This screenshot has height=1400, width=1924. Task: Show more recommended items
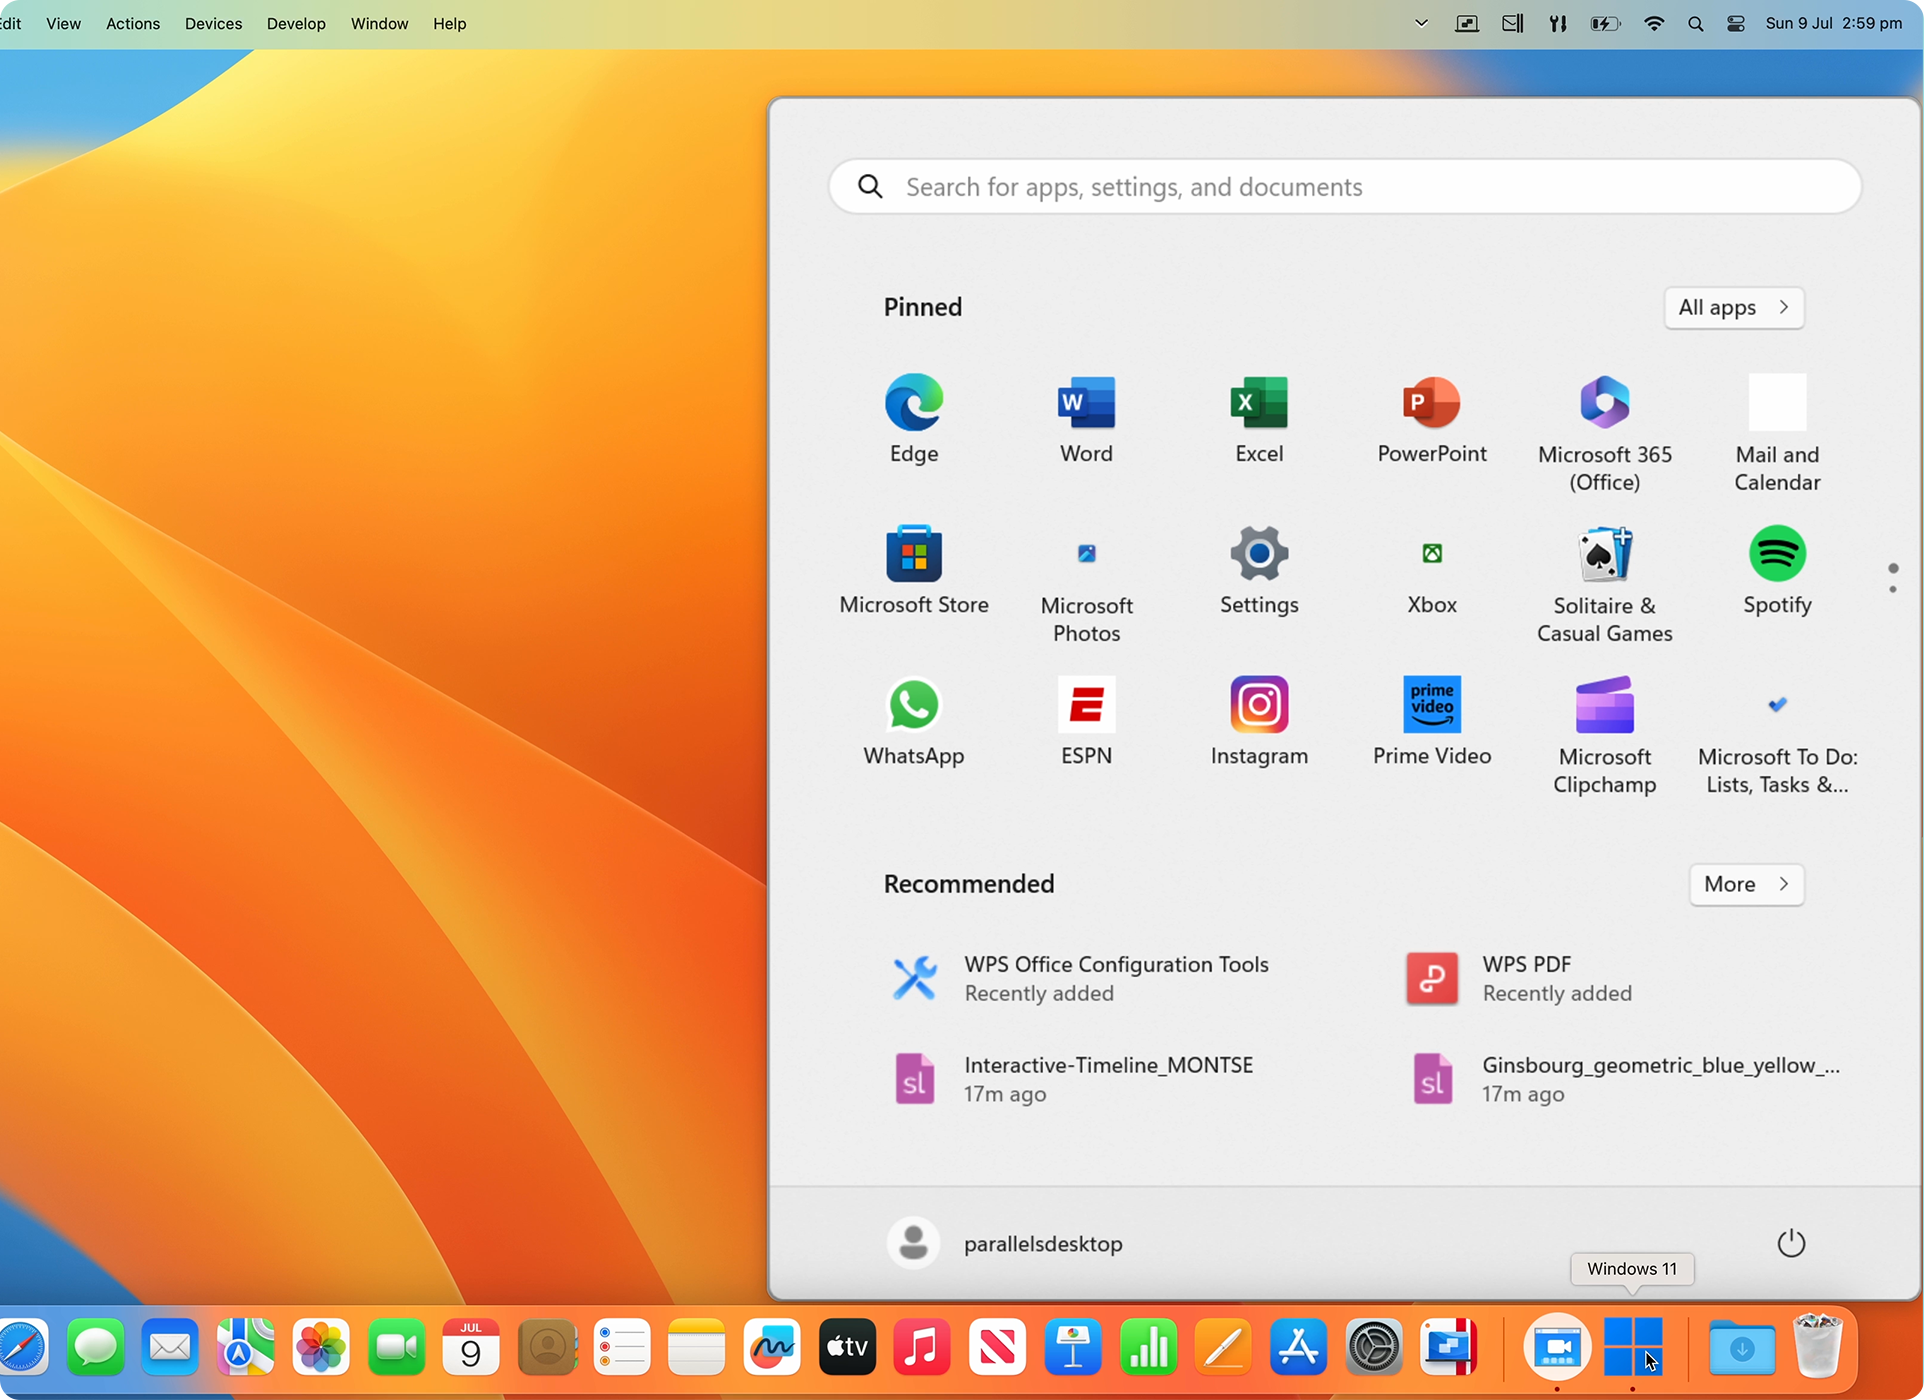pos(1744,884)
